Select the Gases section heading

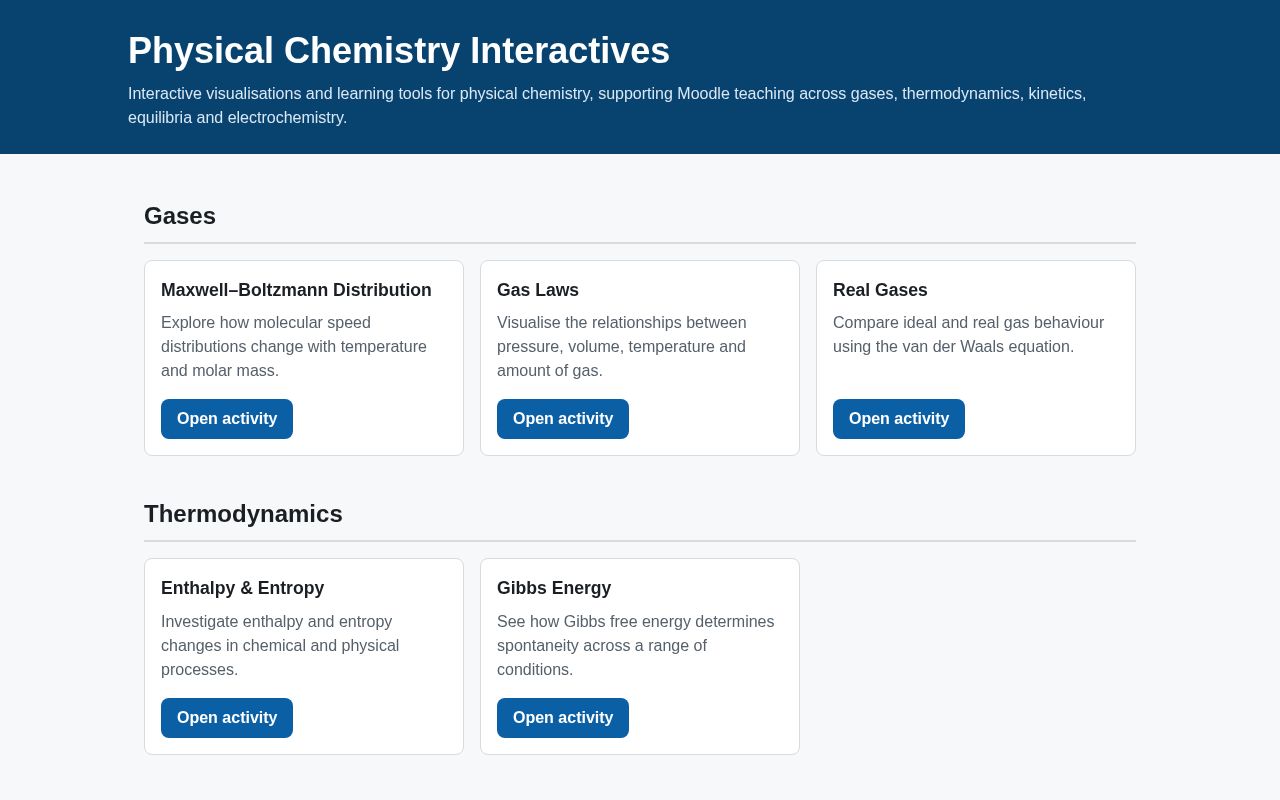180,216
